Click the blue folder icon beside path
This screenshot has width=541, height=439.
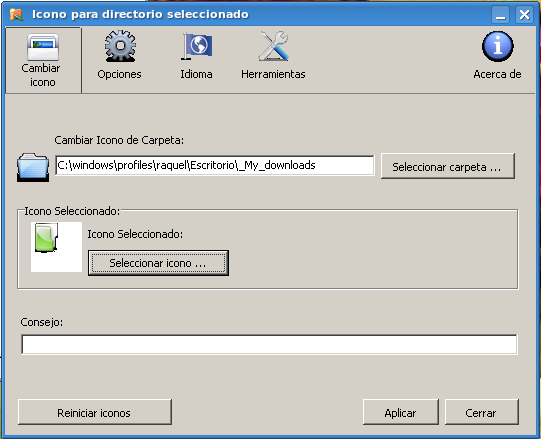point(33,167)
